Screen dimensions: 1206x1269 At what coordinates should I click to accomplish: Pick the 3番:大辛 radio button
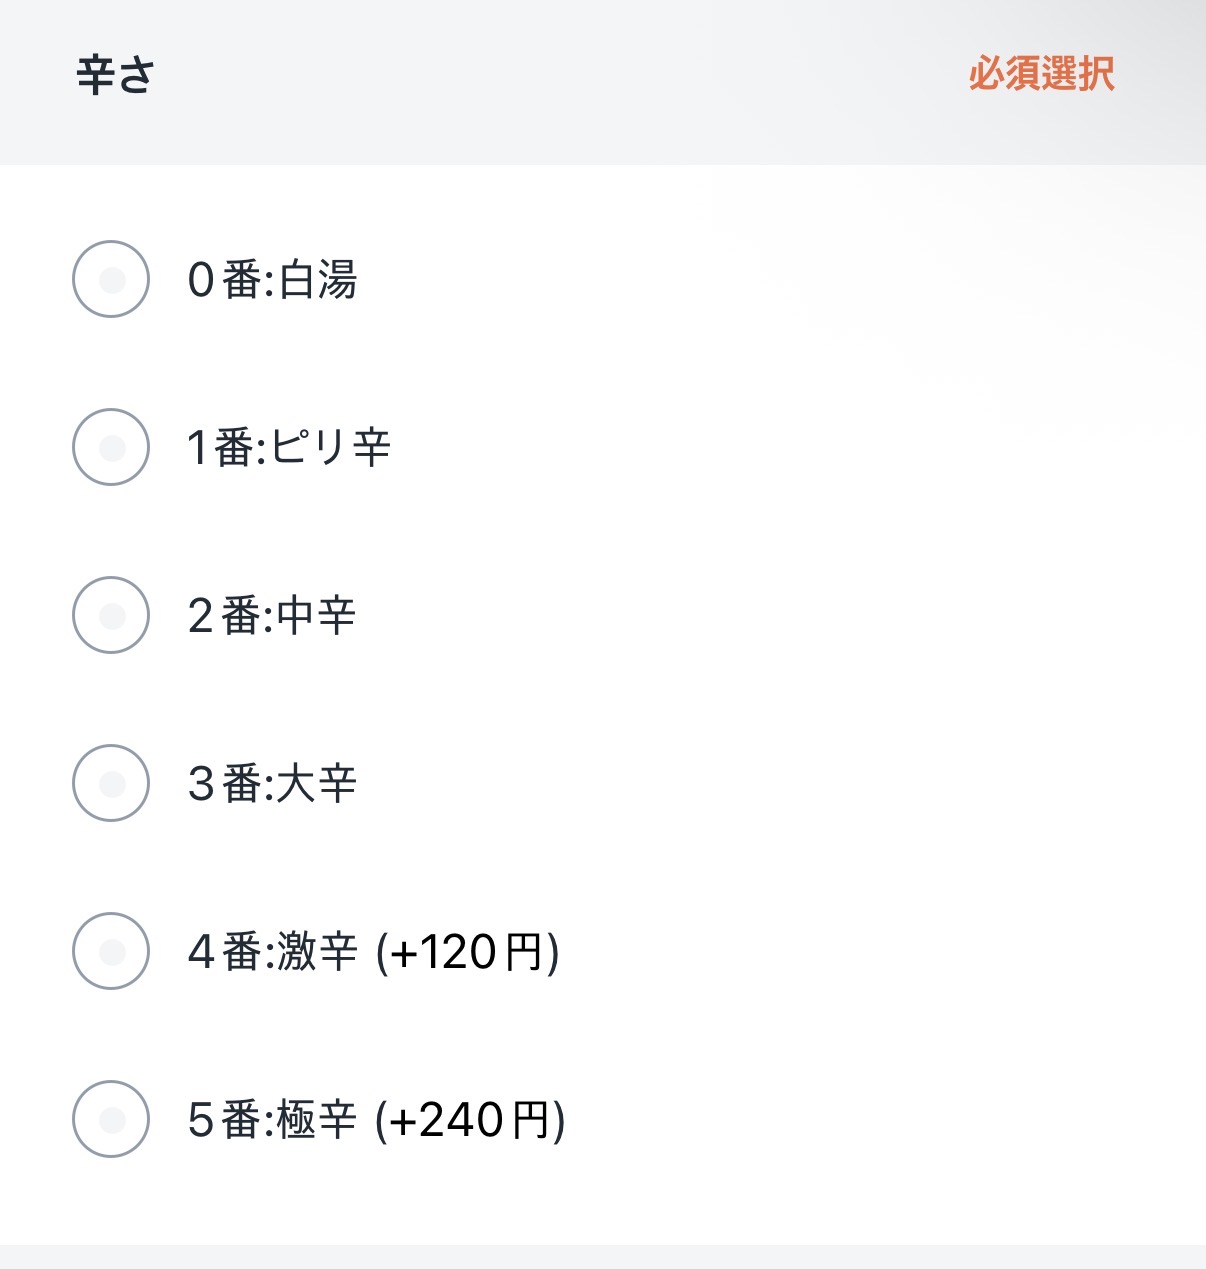point(111,783)
